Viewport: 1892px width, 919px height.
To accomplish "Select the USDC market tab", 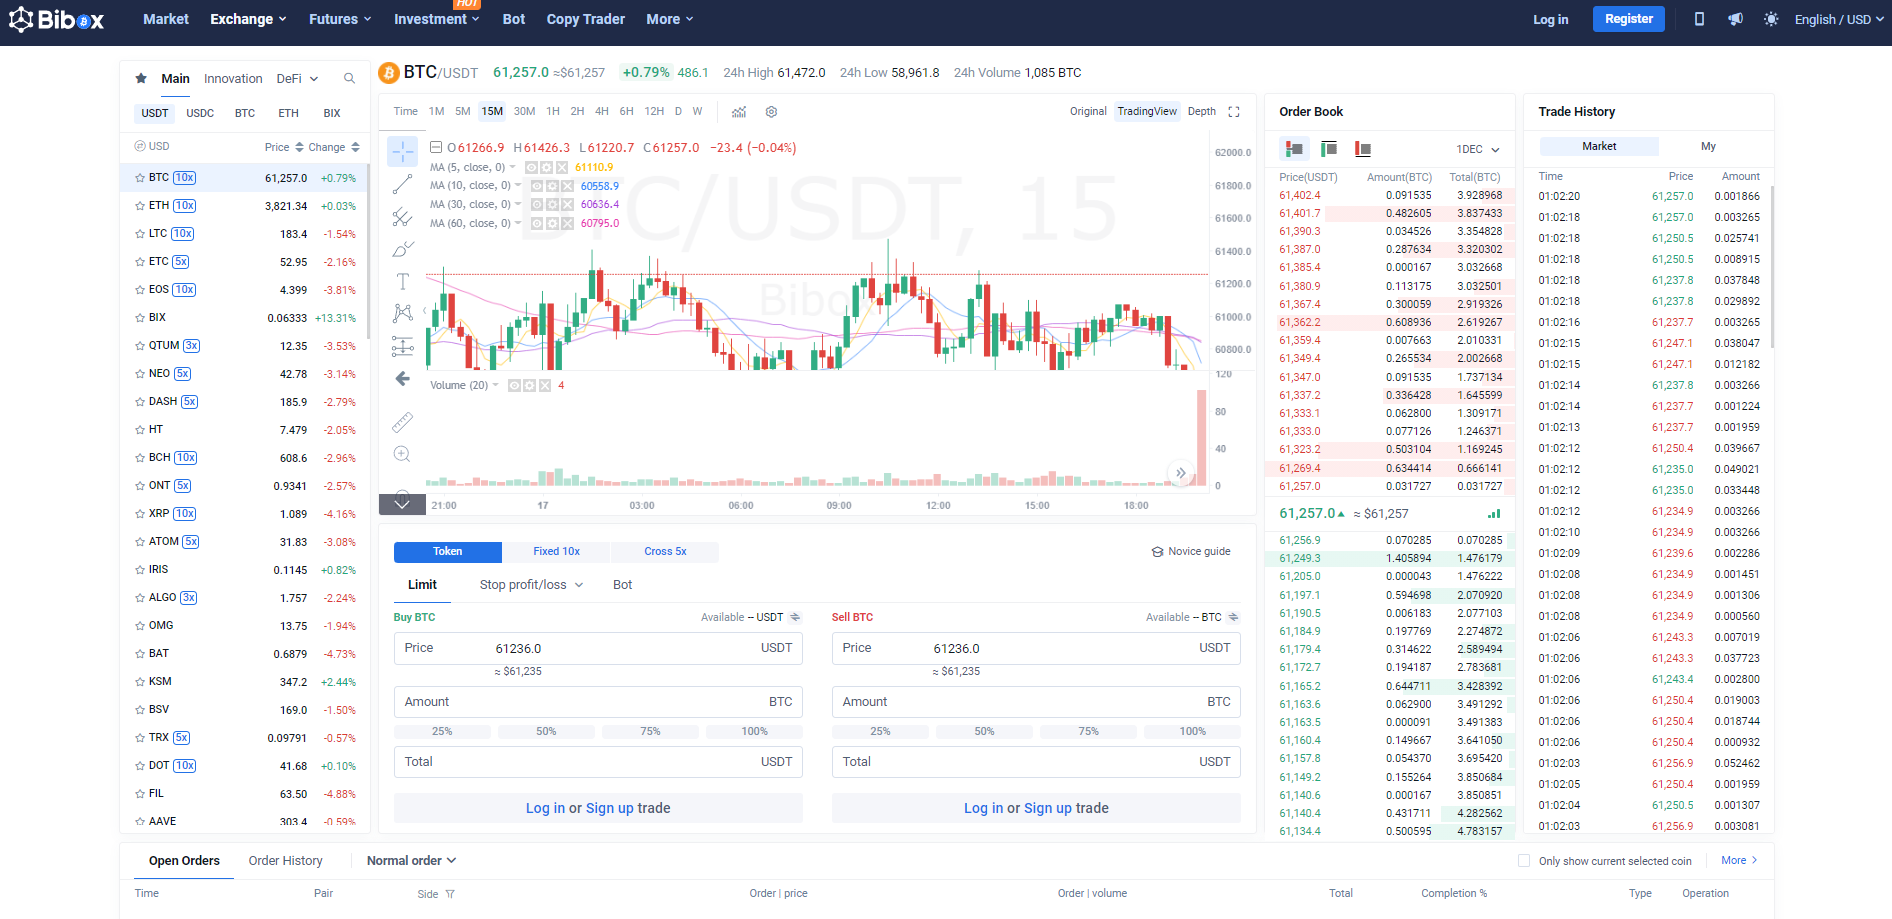I will pyautogui.click(x=200, y=114).
